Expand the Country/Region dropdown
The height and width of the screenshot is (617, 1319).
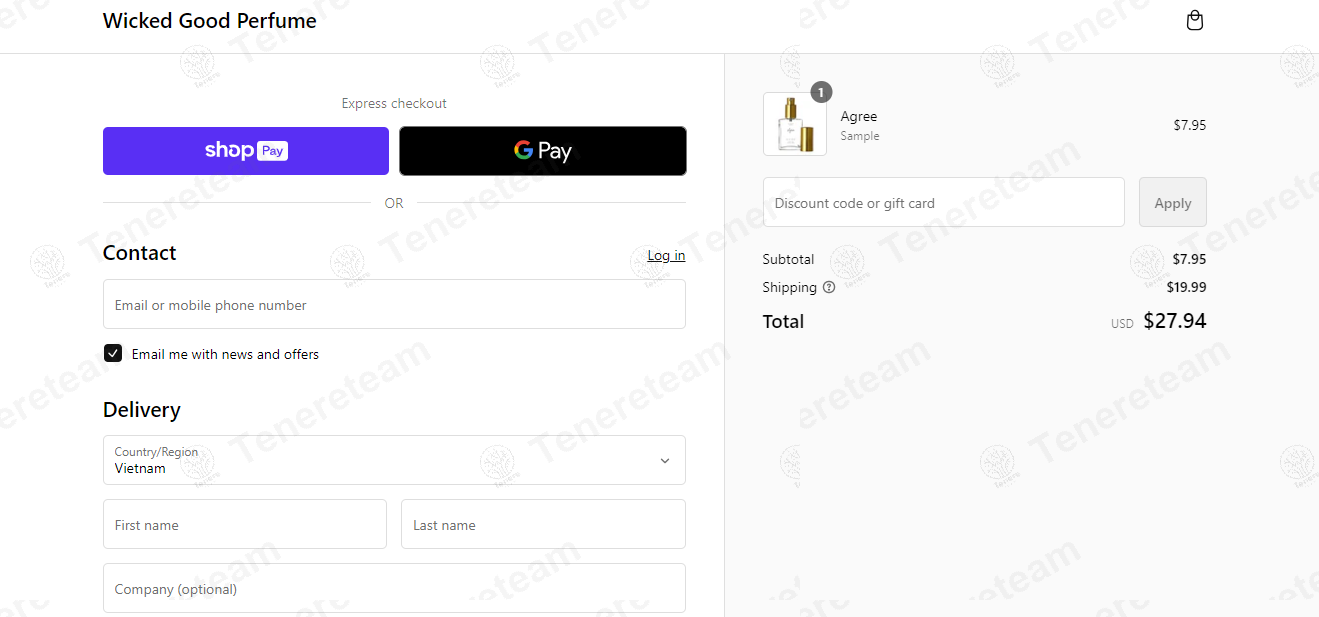tap(394, 460)
